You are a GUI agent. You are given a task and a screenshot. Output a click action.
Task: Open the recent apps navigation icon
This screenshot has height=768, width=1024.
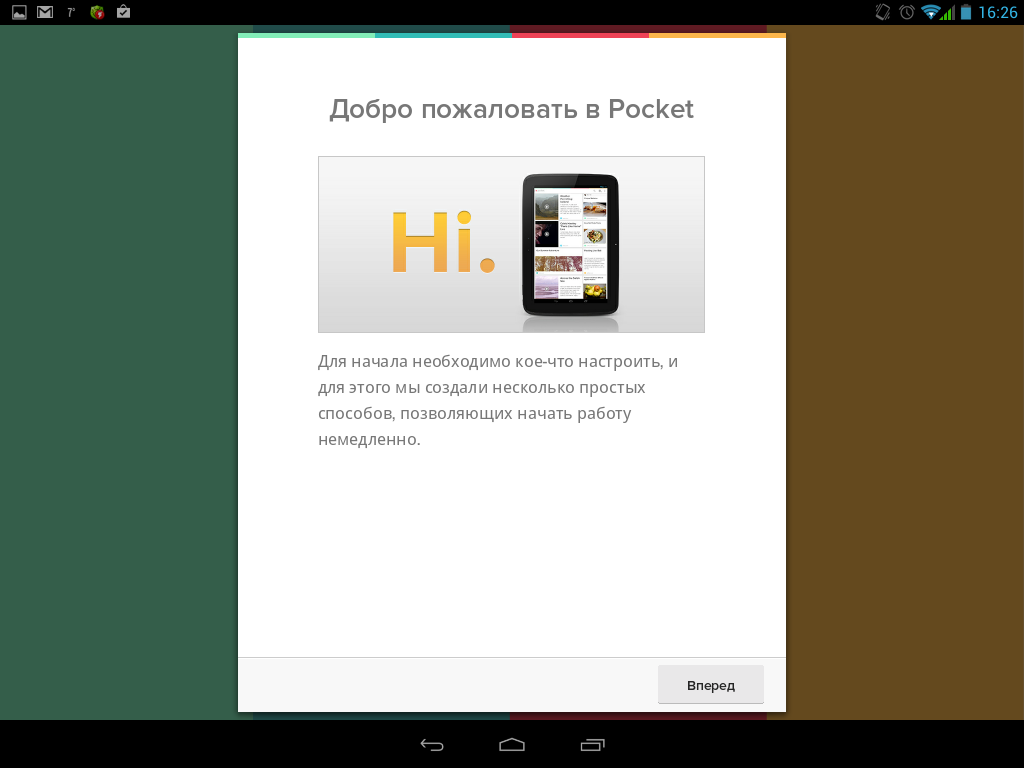pos(592,744)
